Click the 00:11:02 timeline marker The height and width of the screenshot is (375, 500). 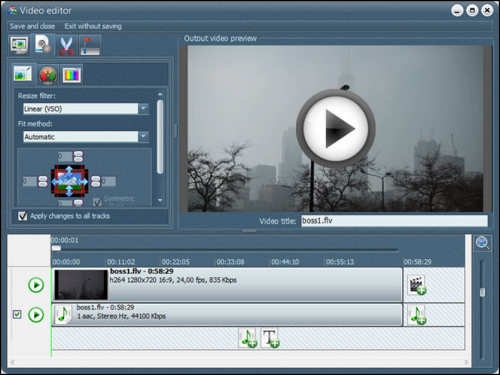click(x=121, y=262)
